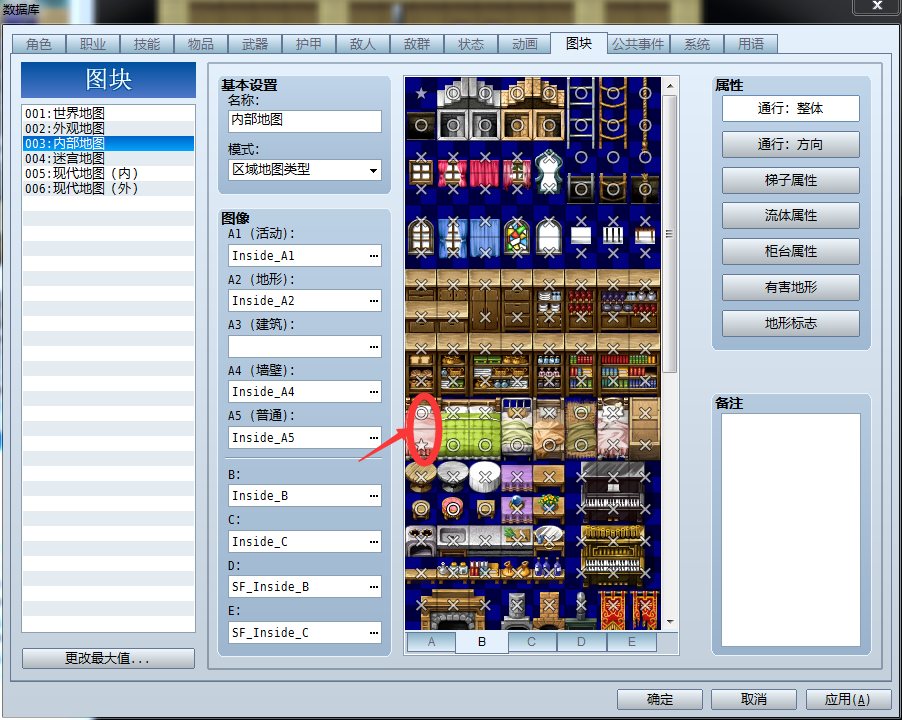902x720 pixels.
Task: Toggle passability of small square window tile
Action: (421, 173)
